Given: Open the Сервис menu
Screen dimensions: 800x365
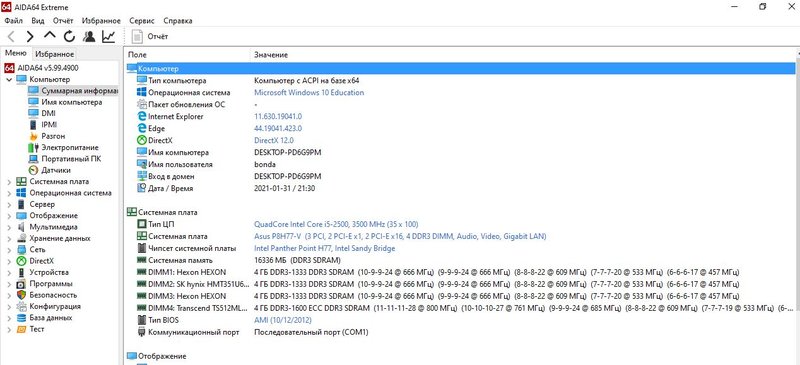Looking at the screenshot, I should (x=142, y=21).
